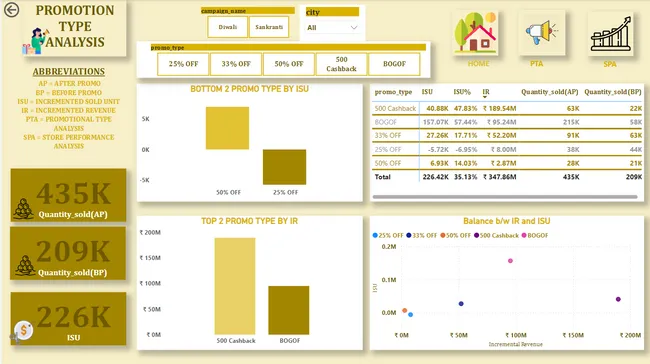
Task: Click the BOGOF legend entry
Action: click(535, 235)
